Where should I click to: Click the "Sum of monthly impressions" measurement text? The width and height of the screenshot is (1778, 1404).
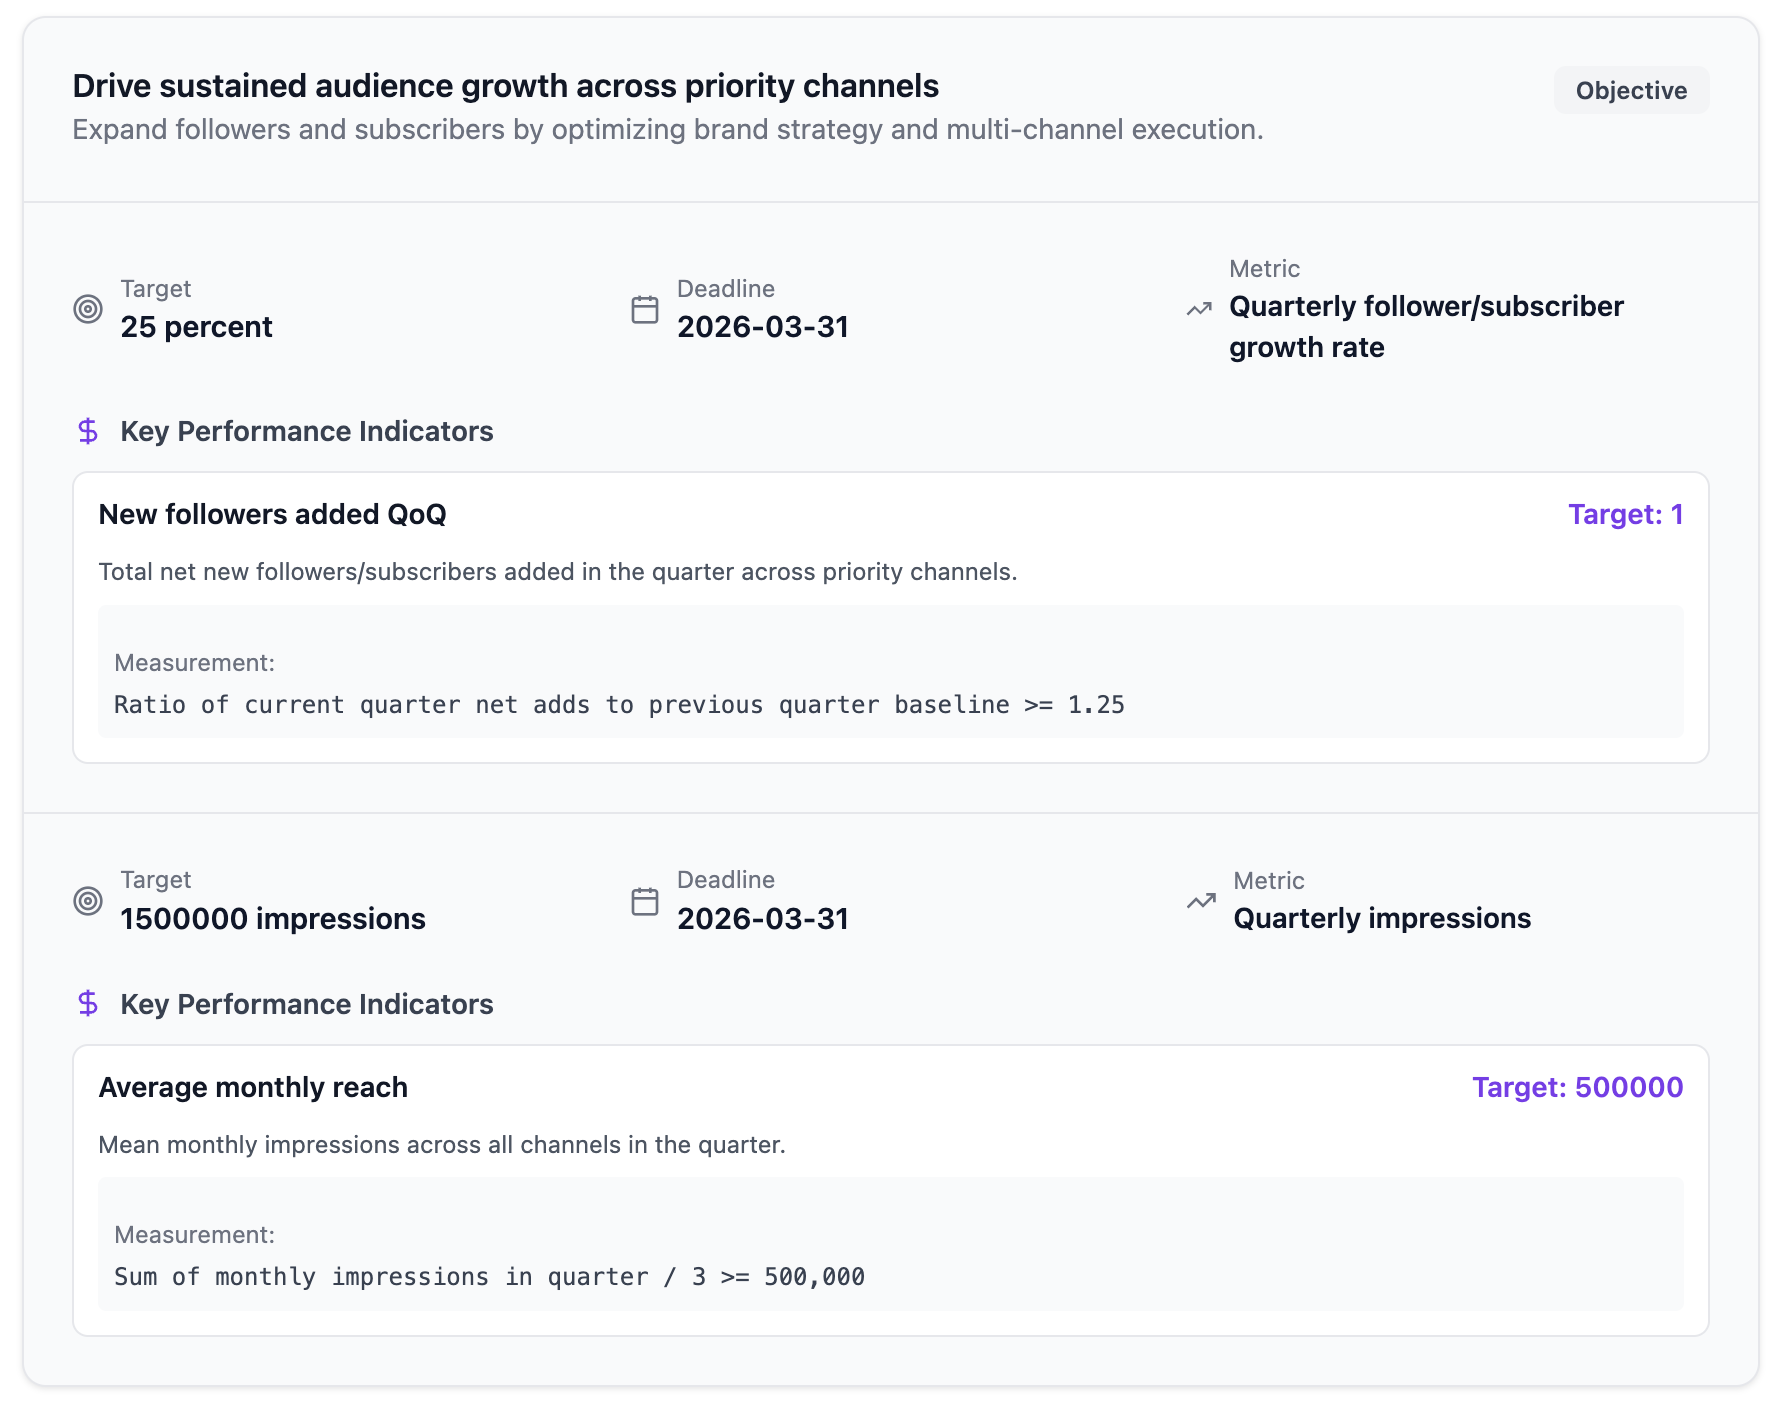(x=489, y=1277)
